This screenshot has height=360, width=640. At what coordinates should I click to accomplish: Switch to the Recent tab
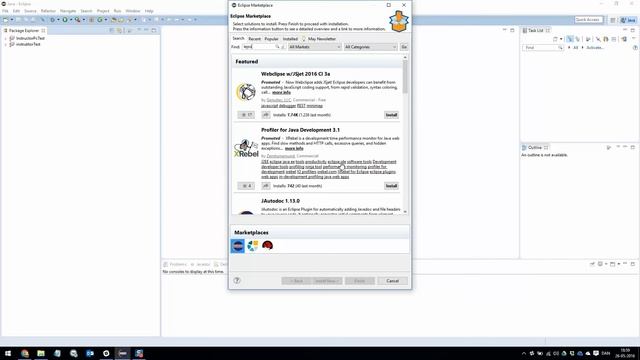tap(254, 39)
